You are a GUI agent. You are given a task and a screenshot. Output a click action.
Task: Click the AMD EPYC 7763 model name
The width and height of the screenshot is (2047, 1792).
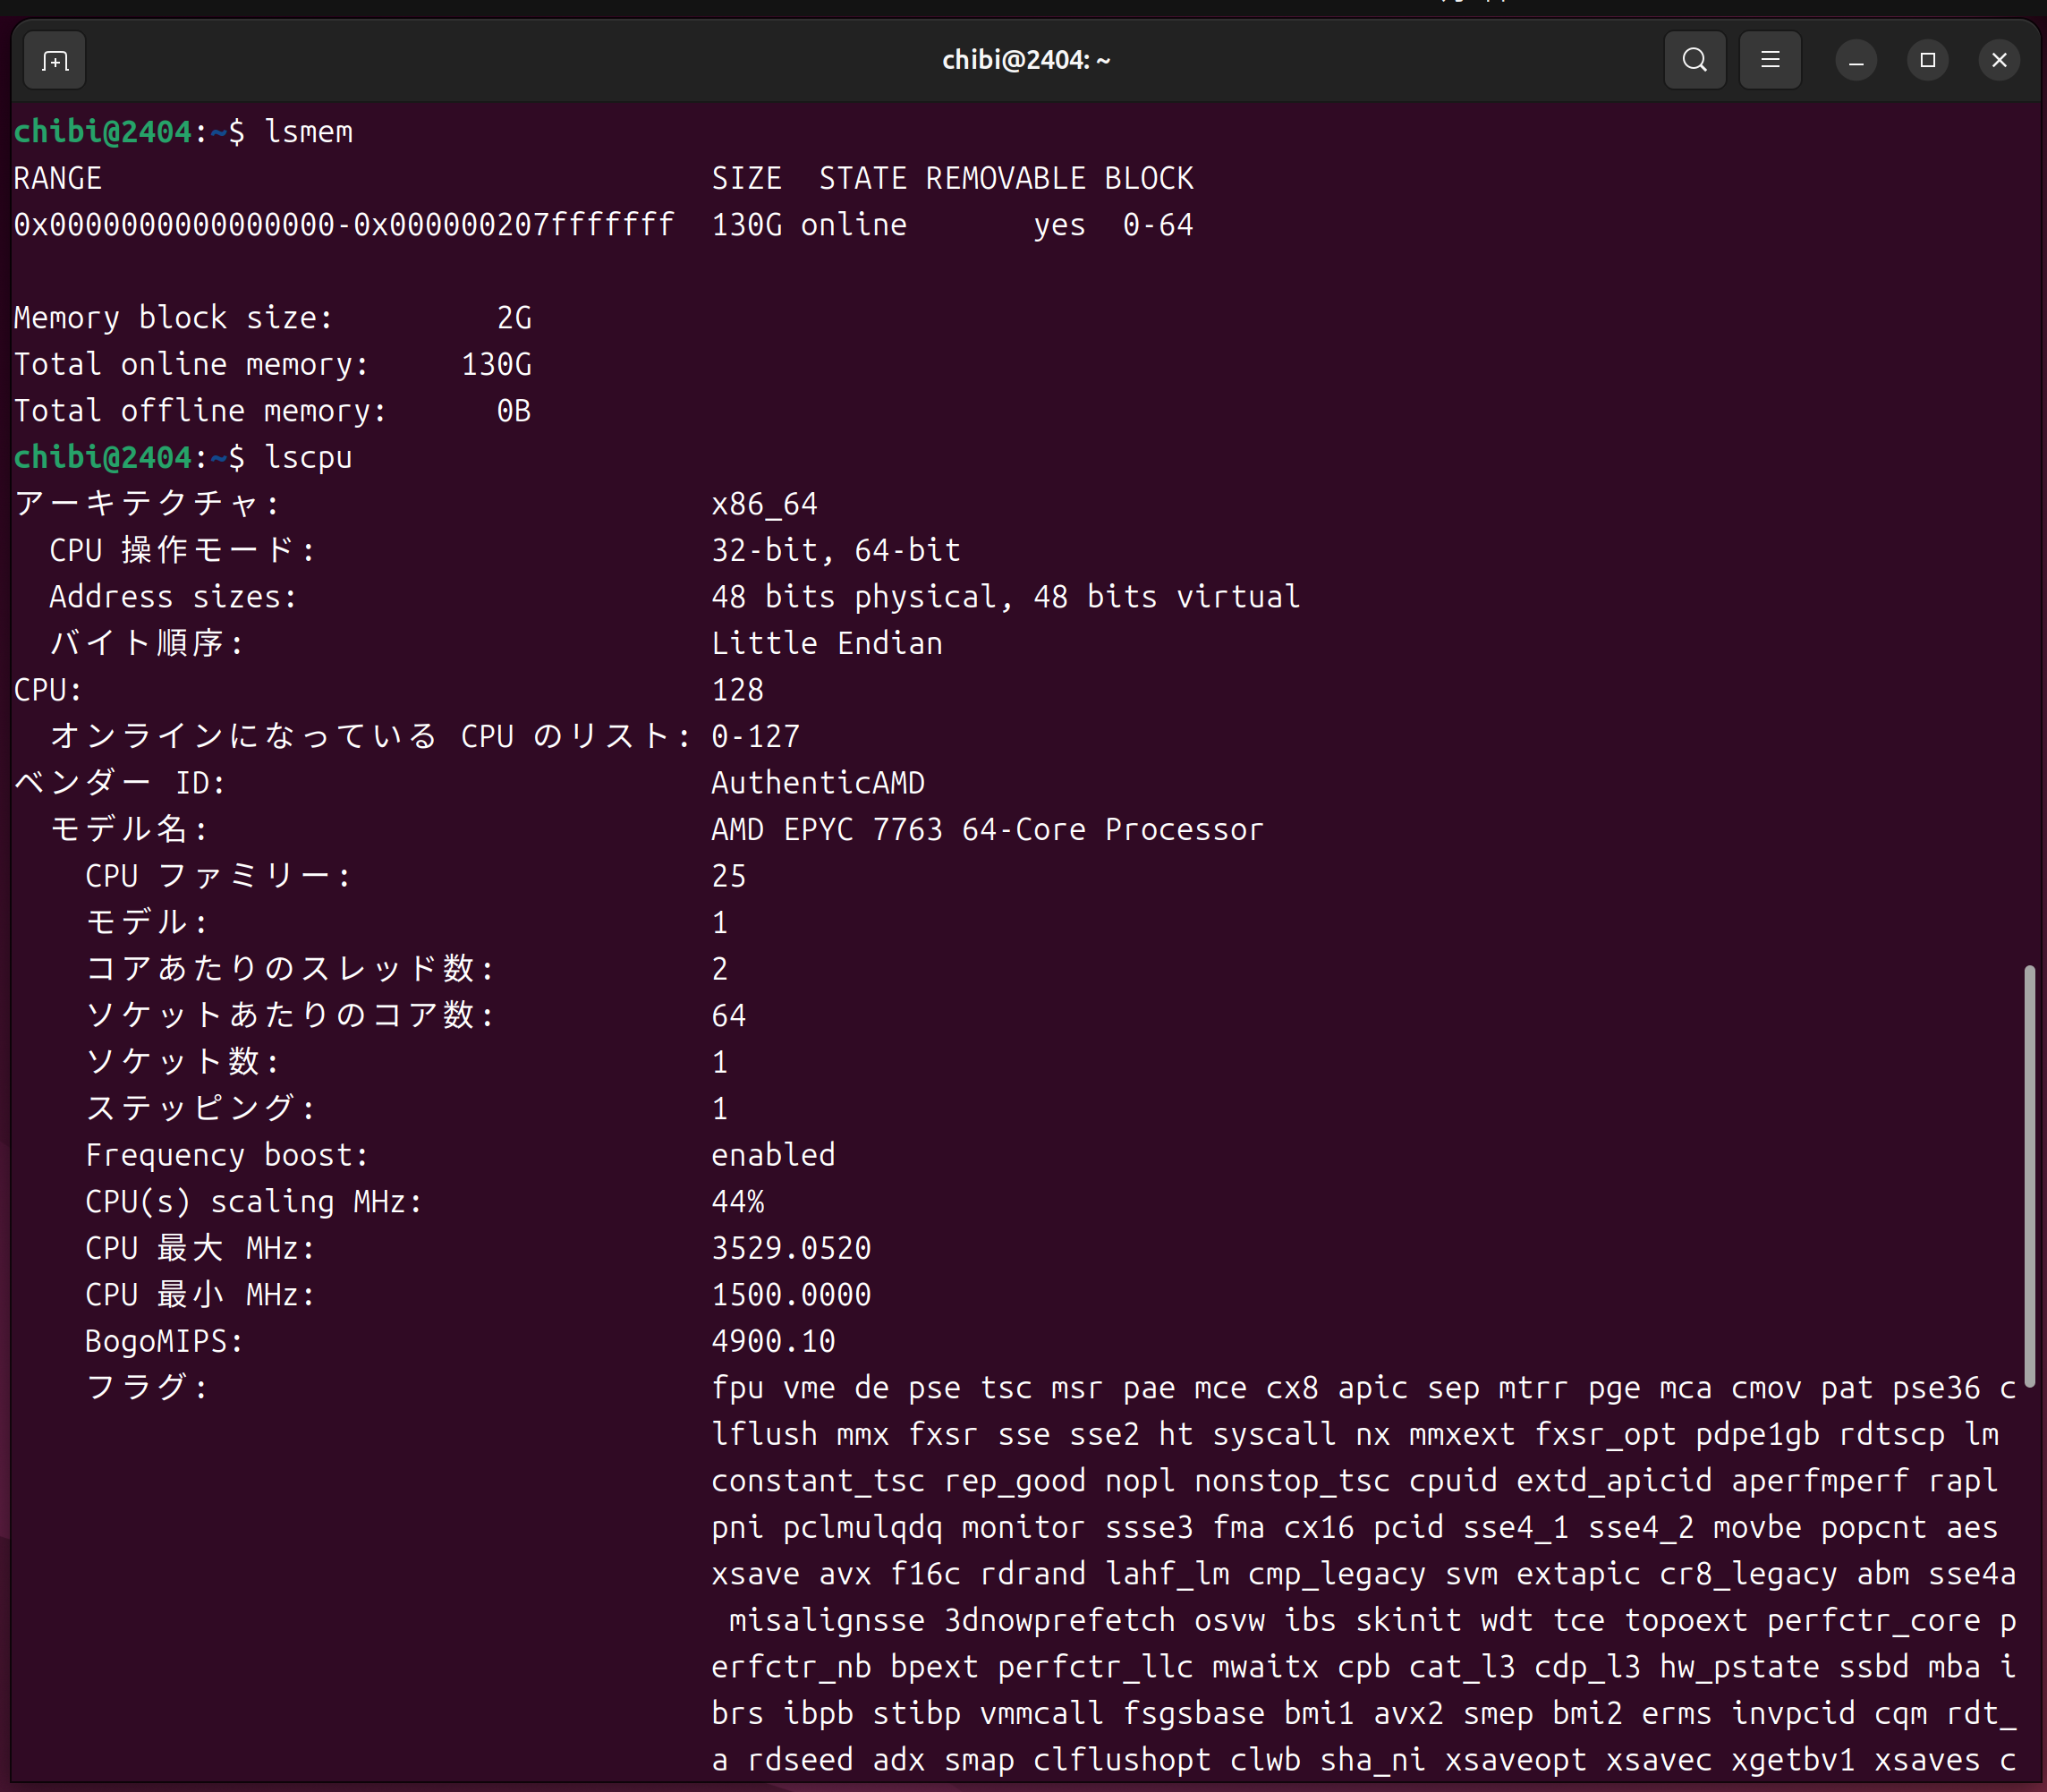pyautogui.click(x=986, y=830)
